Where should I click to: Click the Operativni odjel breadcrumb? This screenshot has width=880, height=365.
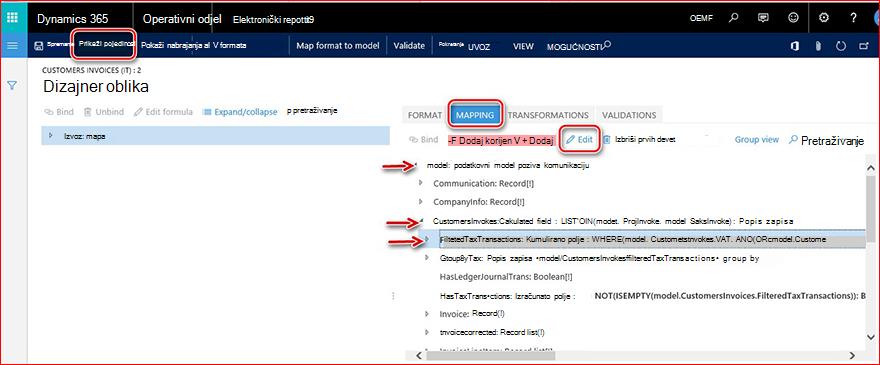(x=182, y=19)
